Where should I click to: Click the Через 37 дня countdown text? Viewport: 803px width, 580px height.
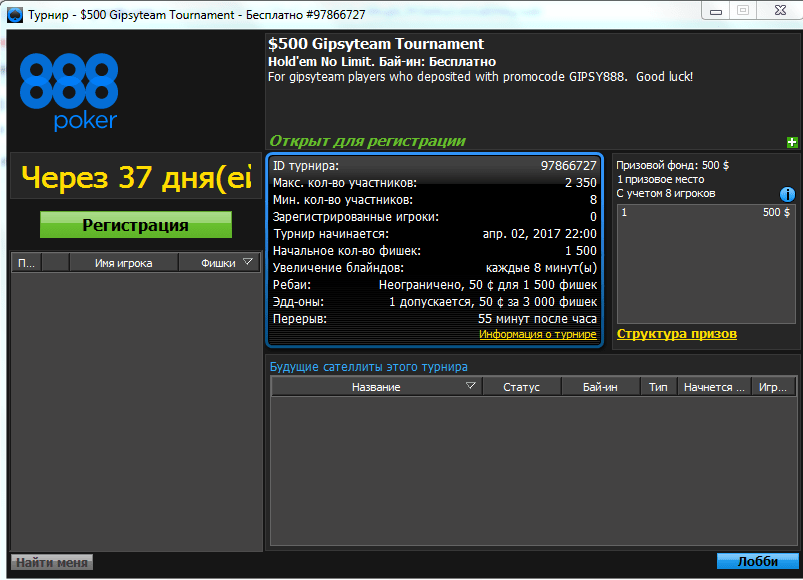136,178
